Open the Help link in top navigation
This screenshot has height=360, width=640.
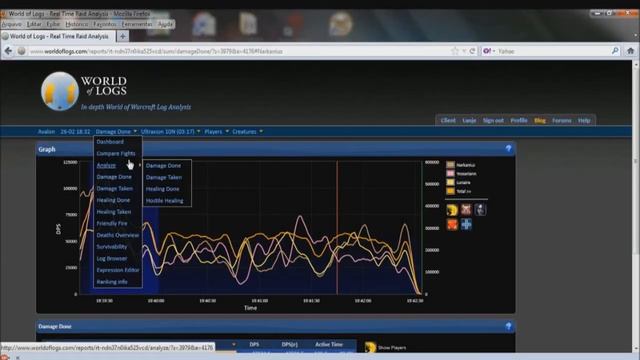[584, 120]
